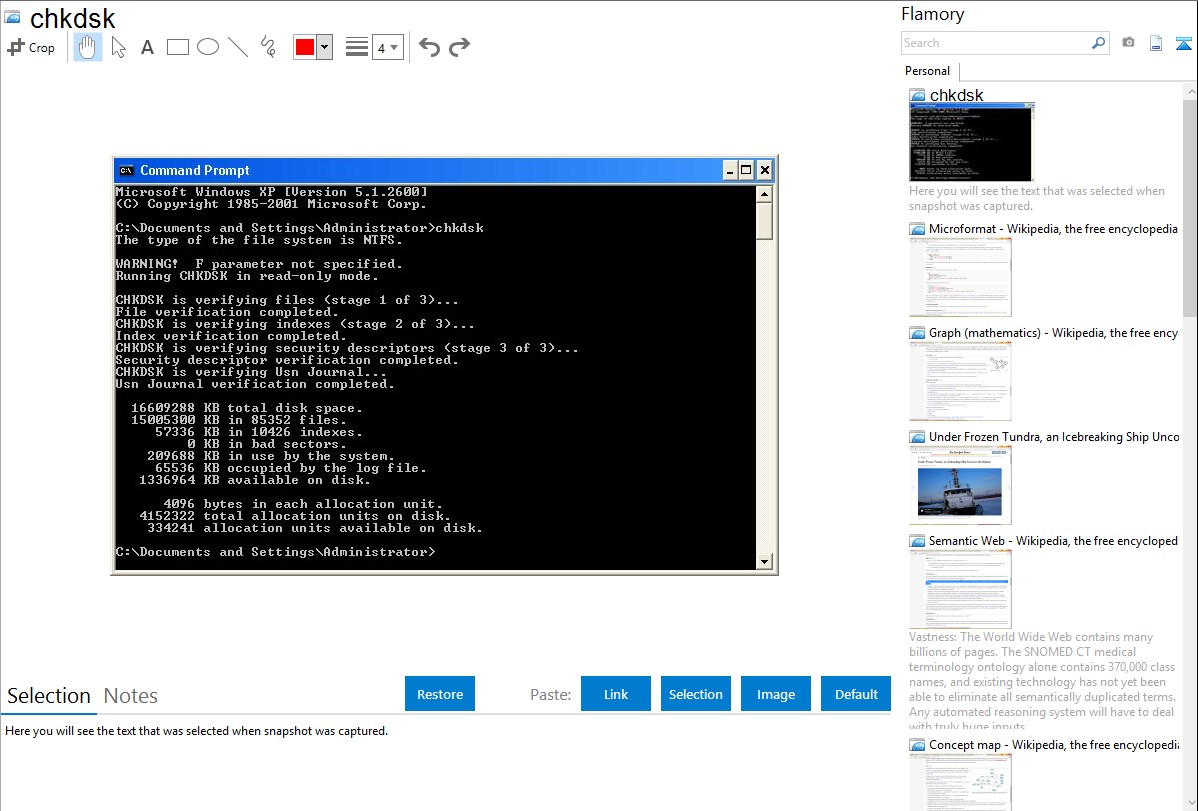Screen dimensions: 1198x811
Task: Open the Microformat Wikipedia snapshot thumbnail
Action: [960, 277]
